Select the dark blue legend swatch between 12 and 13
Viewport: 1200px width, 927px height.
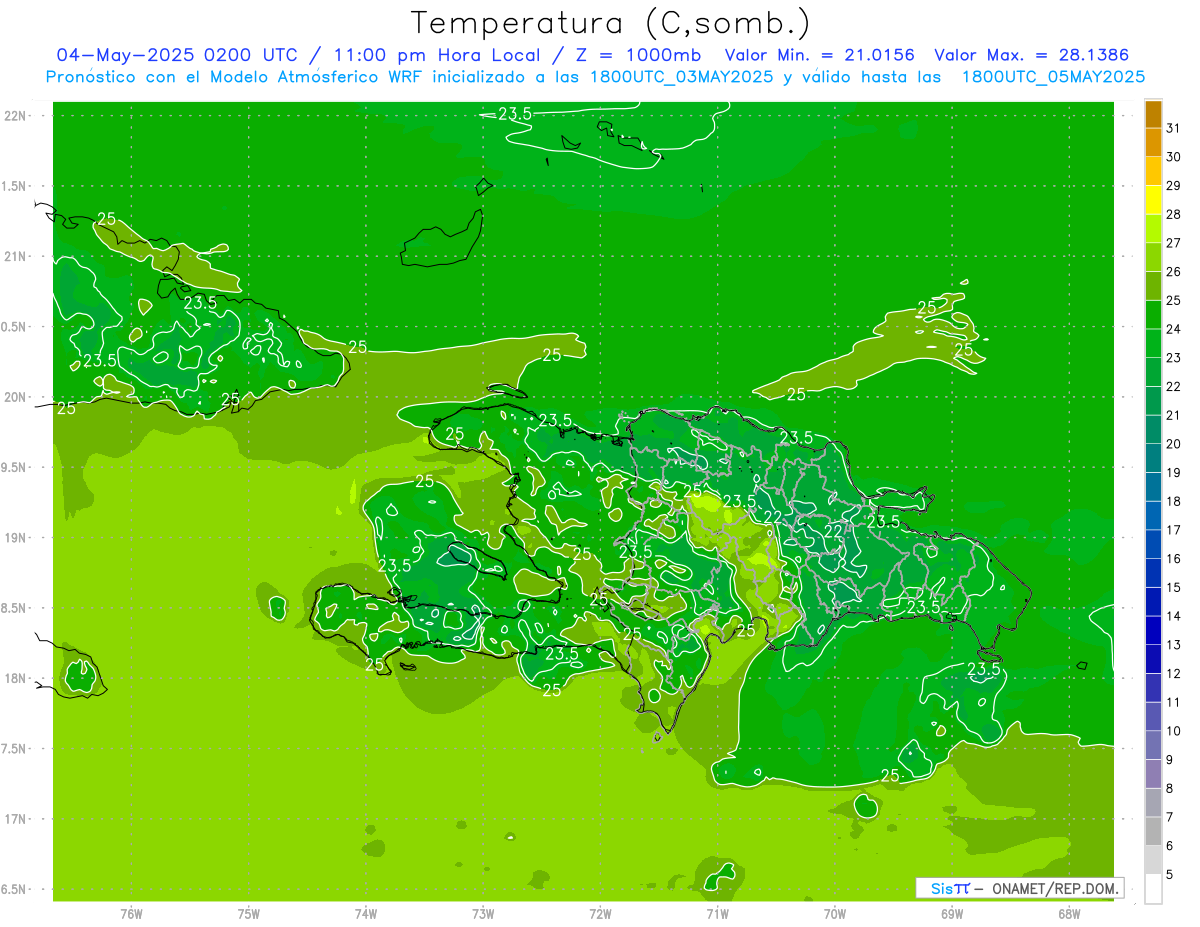[1153, 659]
